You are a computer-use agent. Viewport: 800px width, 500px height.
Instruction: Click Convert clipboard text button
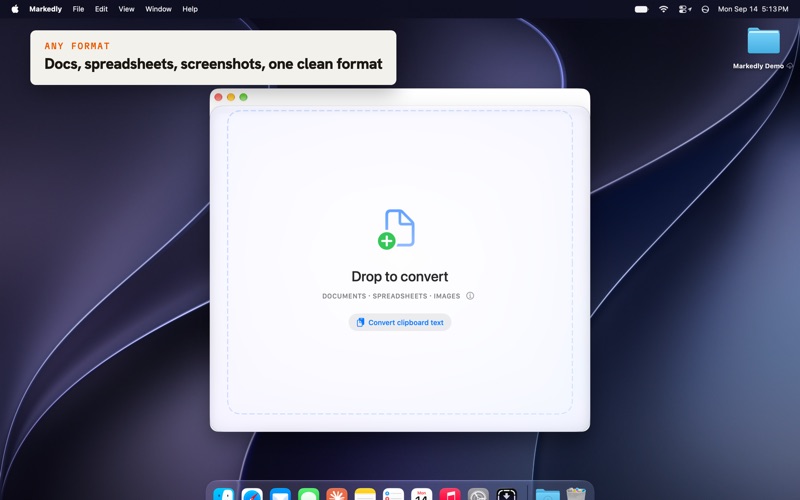[400, 322]
